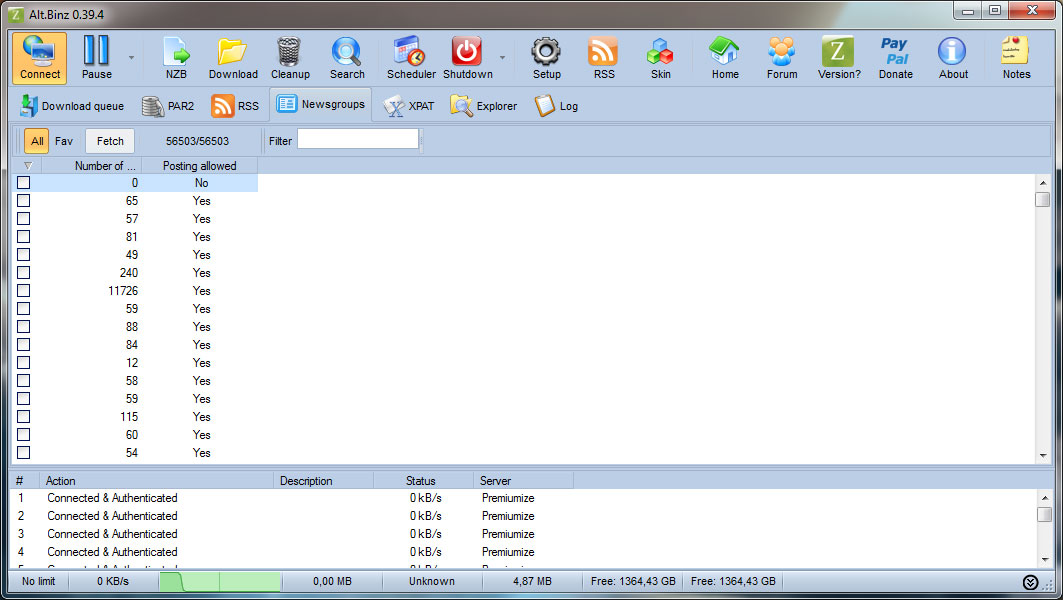
Task: Open the XPAT tab
Action: [409, 106]
